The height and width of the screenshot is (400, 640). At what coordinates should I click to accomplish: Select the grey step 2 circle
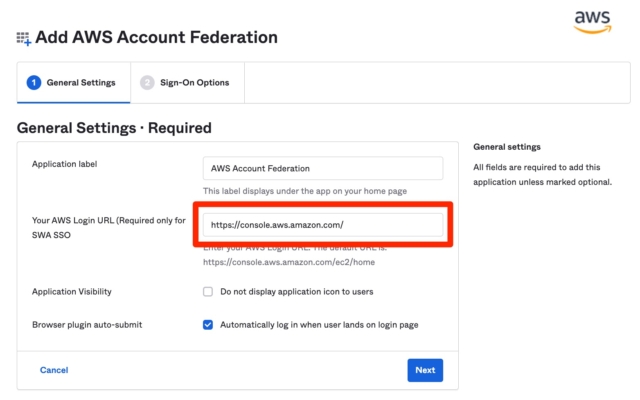pos(147,82)
